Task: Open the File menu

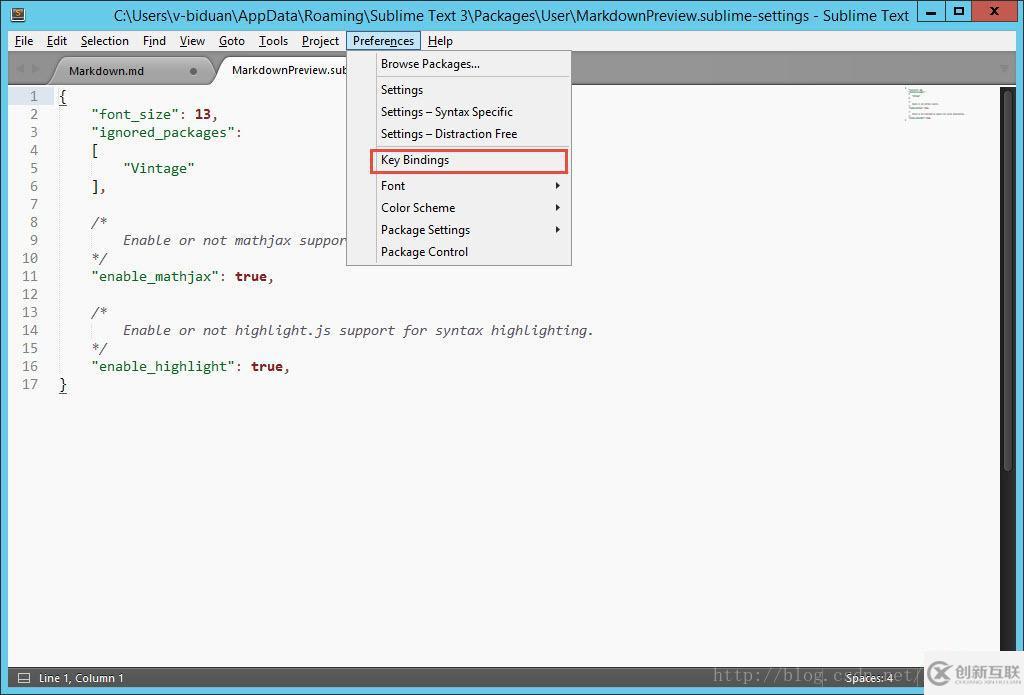Action: coord(24,41)
